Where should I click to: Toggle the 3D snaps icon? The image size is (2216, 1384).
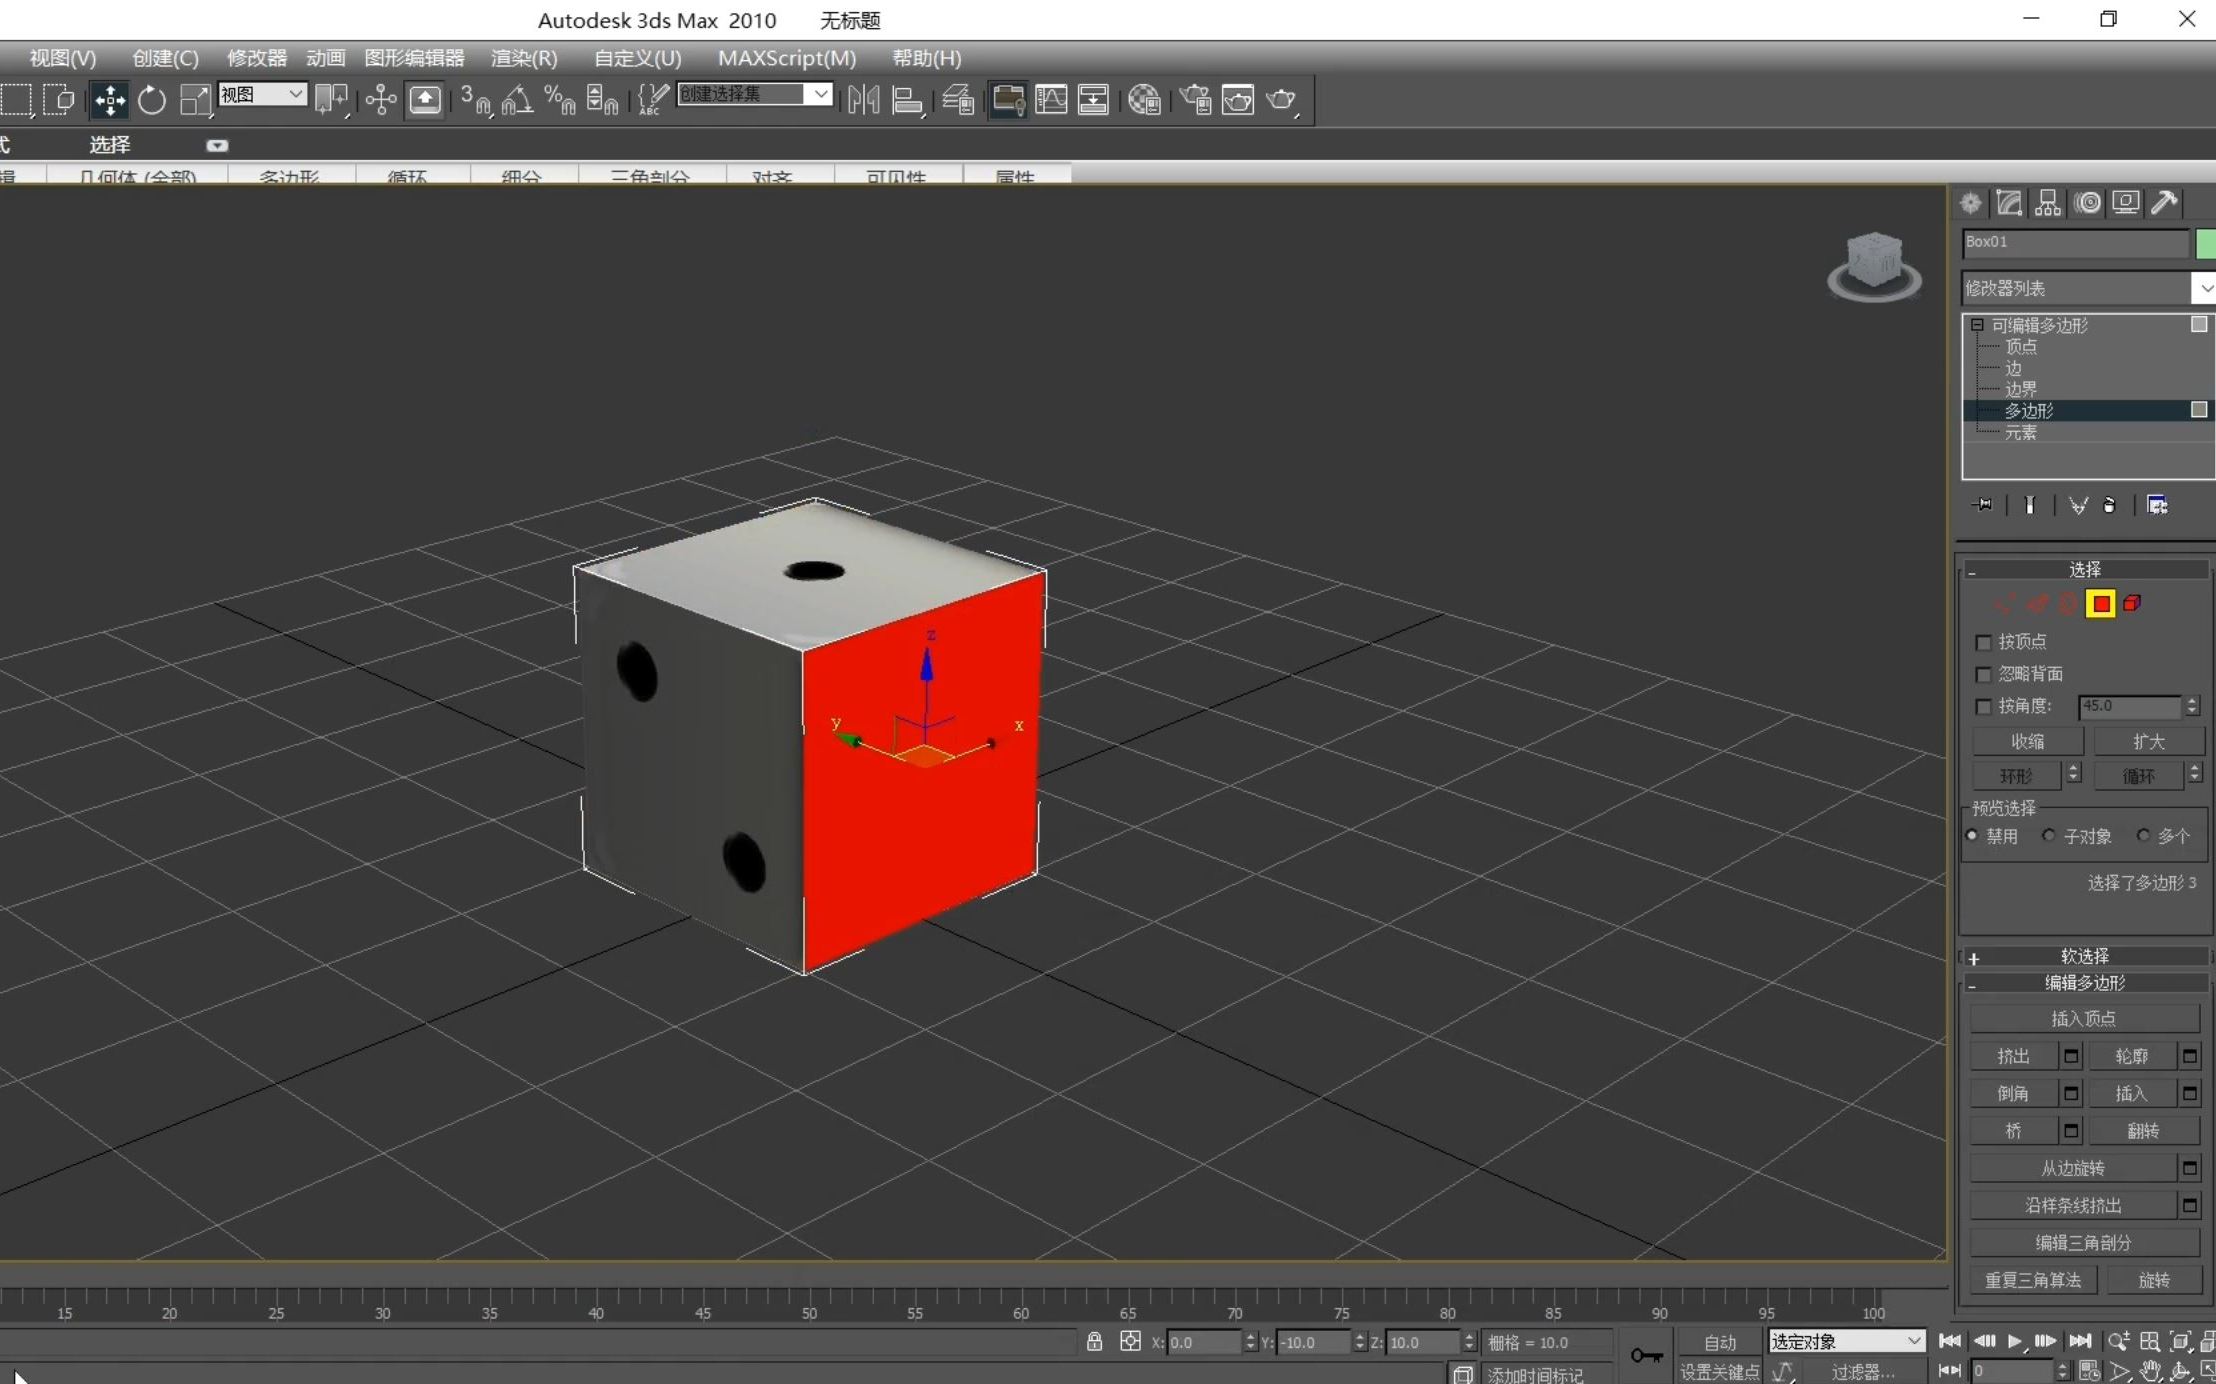[x=476, y=100]
